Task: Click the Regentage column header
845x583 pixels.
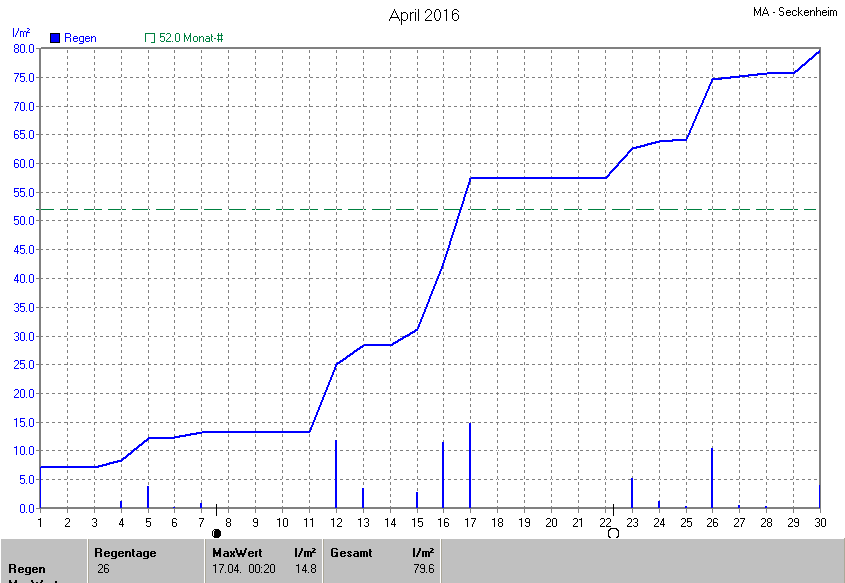Action: [x=124, y=552]
